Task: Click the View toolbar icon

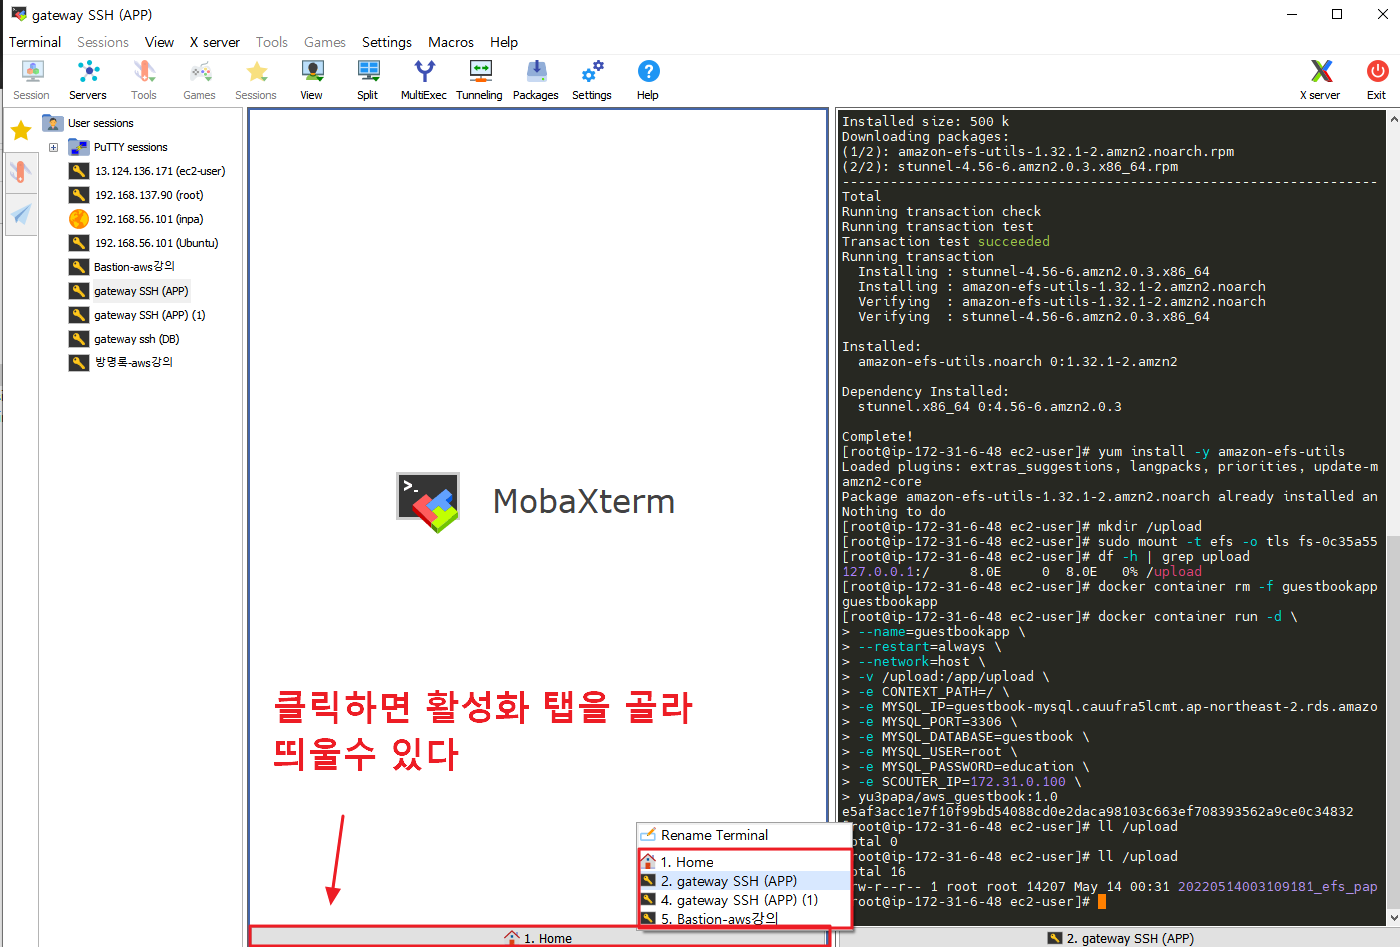Action: [x=312, y=80]
